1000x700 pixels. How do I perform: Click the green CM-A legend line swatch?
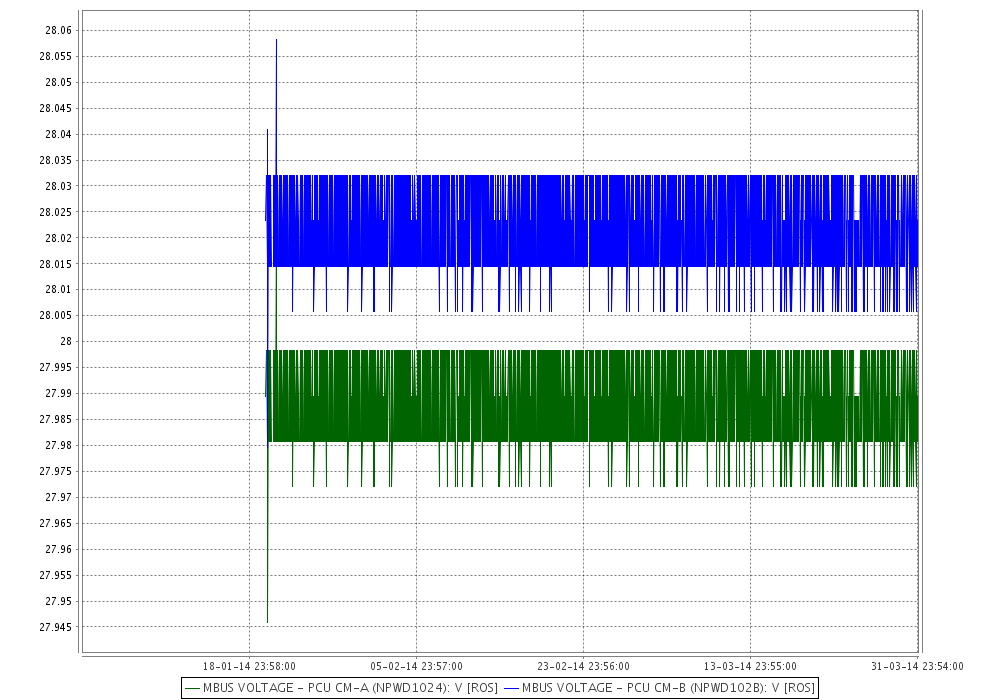click(x=193, y=688)
